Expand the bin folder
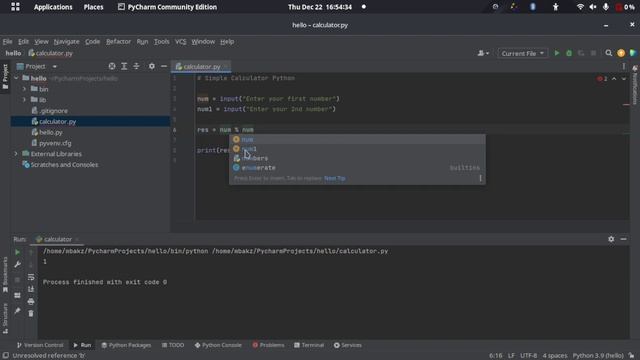The height and width of the screenshot is (360, 640). [x=24, y=89]
